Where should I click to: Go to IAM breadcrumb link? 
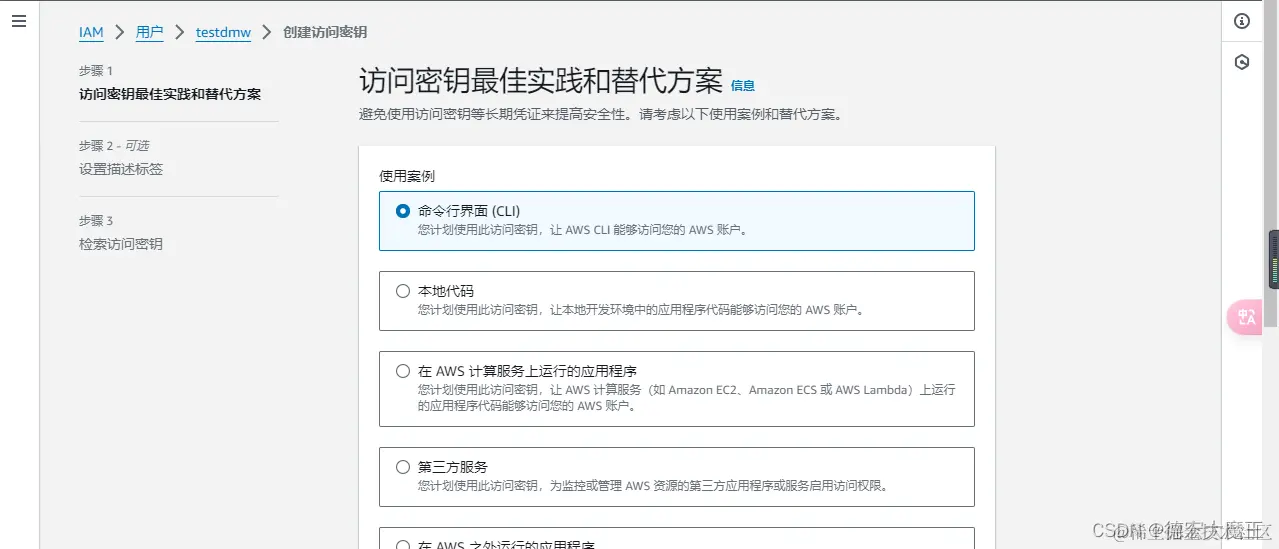click(91, 32)
